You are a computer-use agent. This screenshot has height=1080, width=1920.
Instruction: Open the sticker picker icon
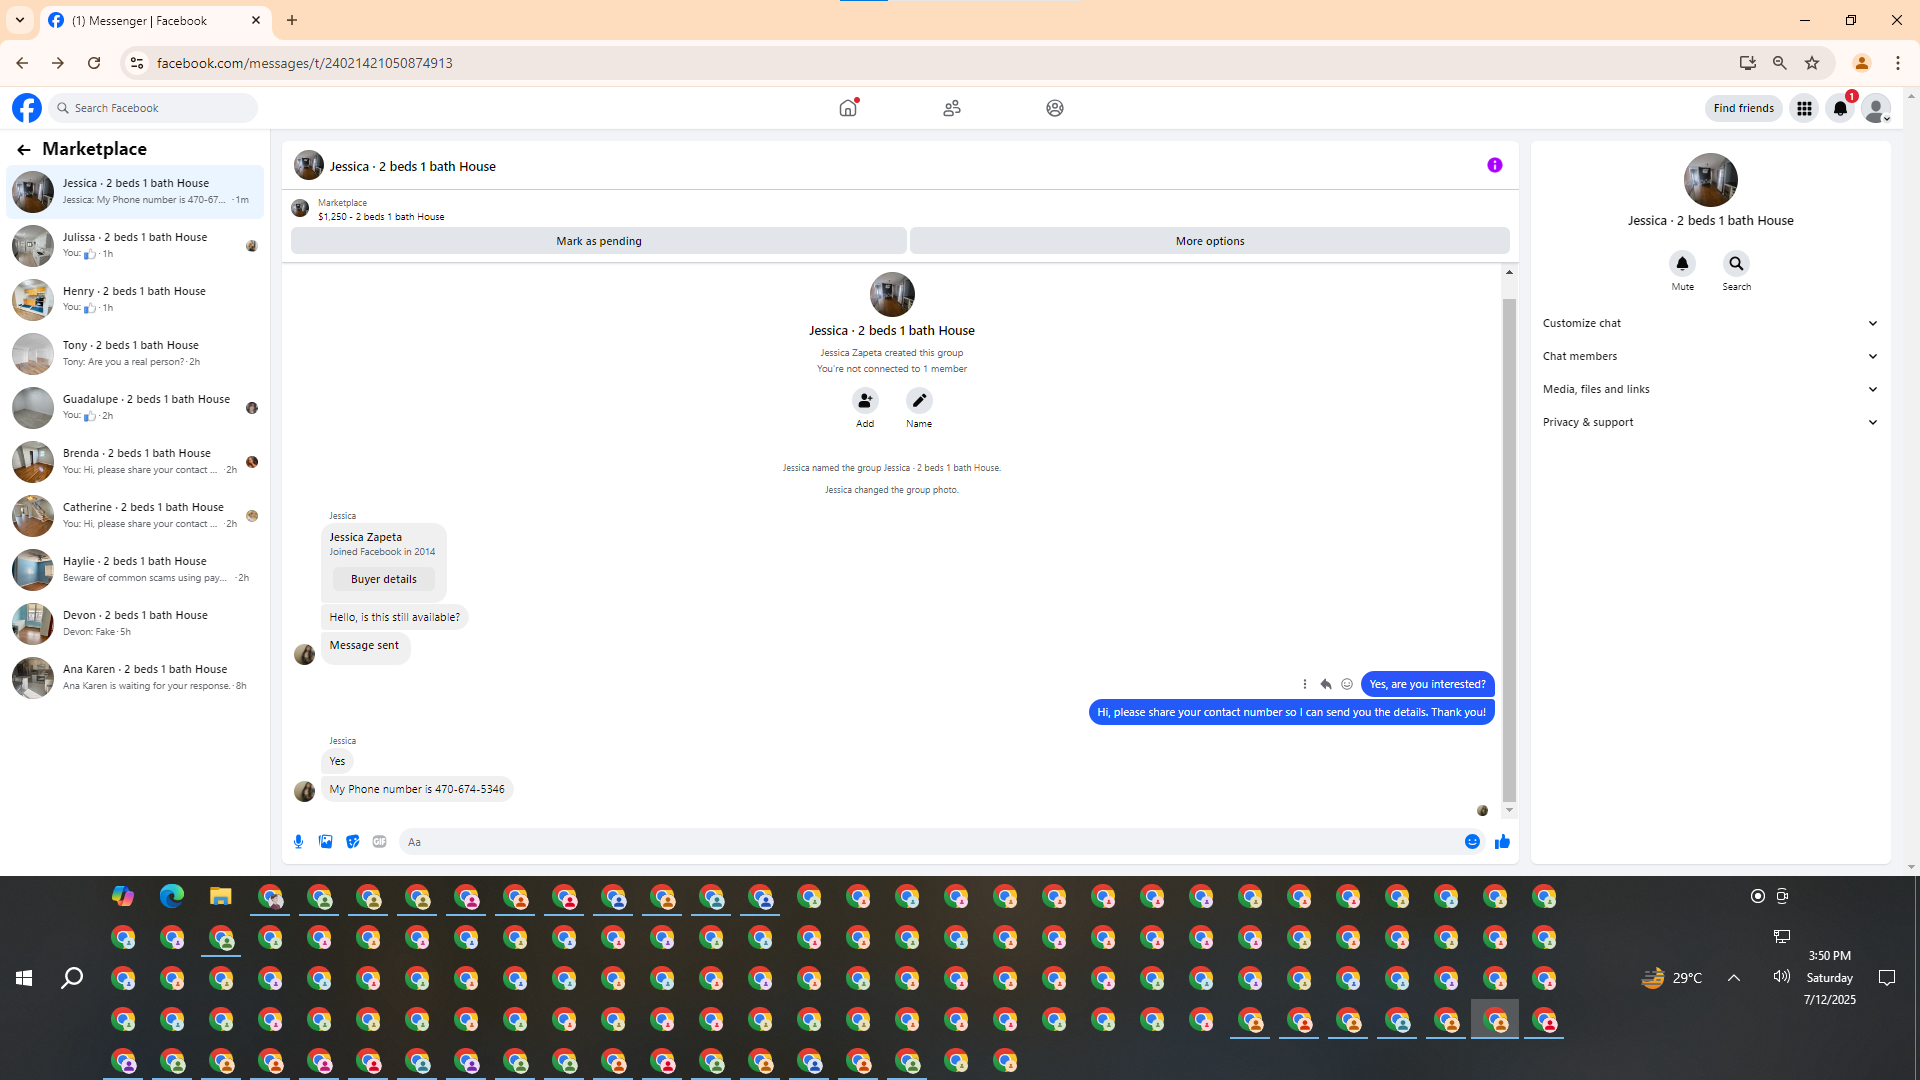coord(352,842)
